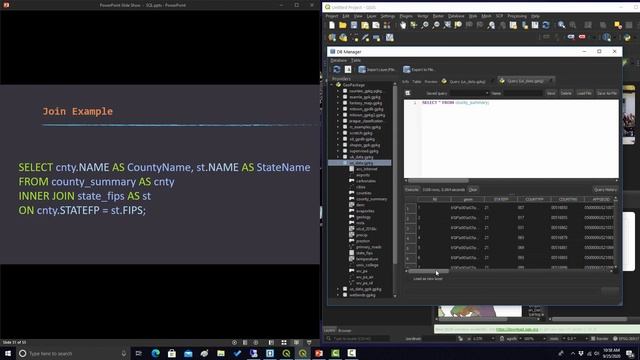This screenshot has width=640, height=360.
Task: Click the COUNTYNS column header
Action: (x=568, y=199)
